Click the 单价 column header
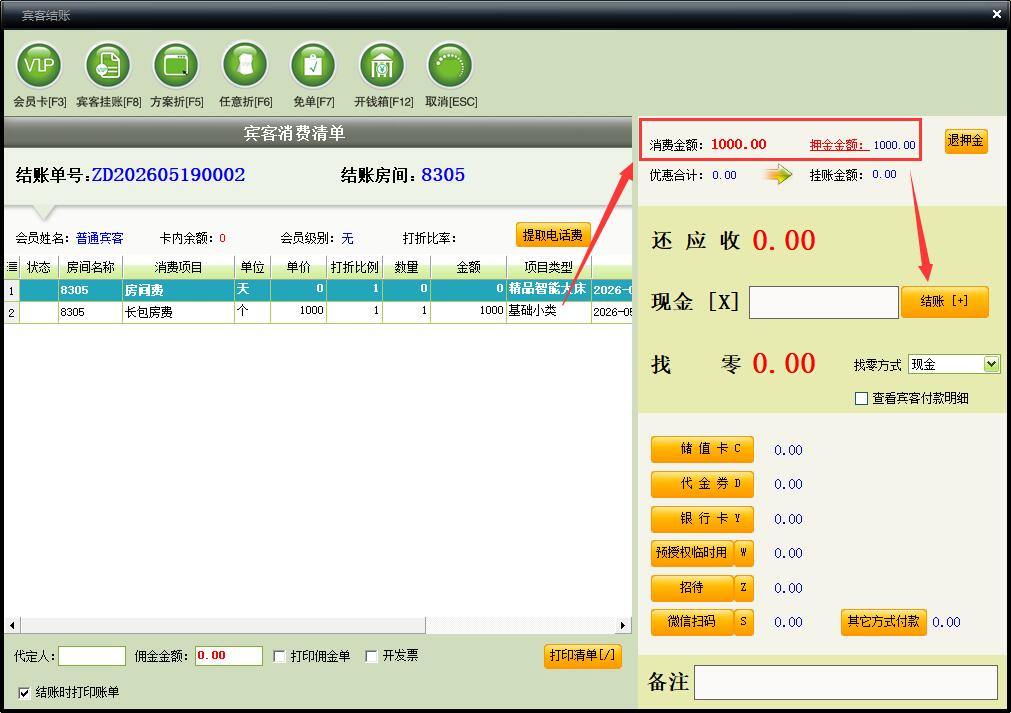Viewport: 1011px width, 713px height. click(299, 267)
